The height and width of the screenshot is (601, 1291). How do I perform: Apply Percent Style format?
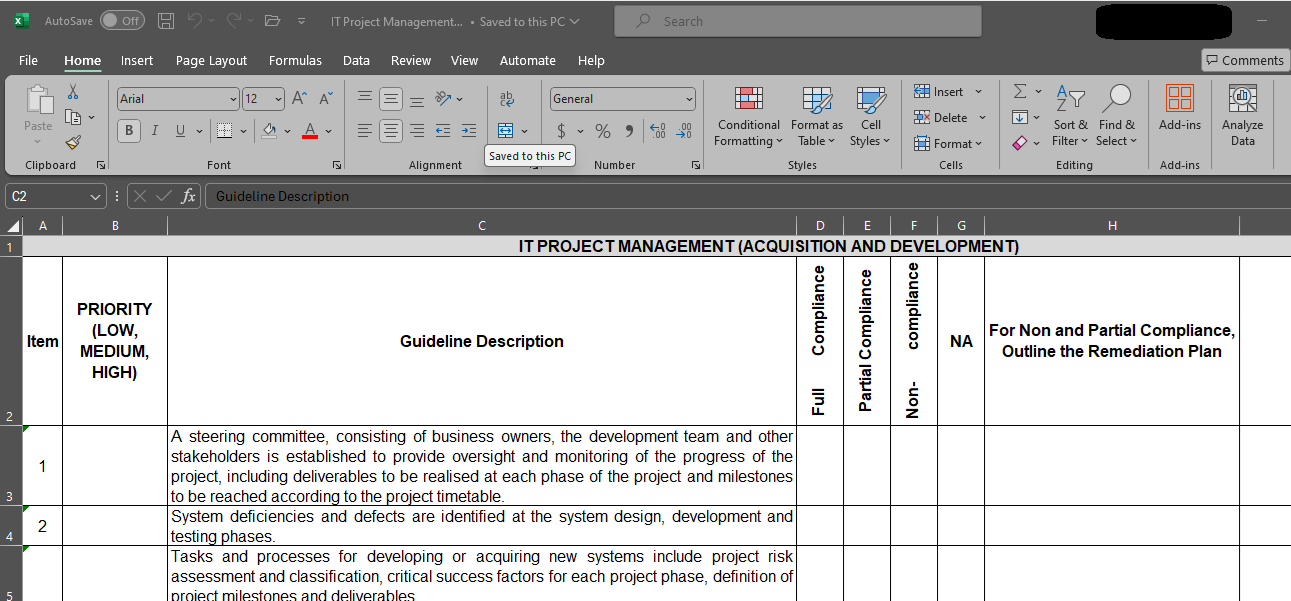pyautogui.click(x=603, y=131)
